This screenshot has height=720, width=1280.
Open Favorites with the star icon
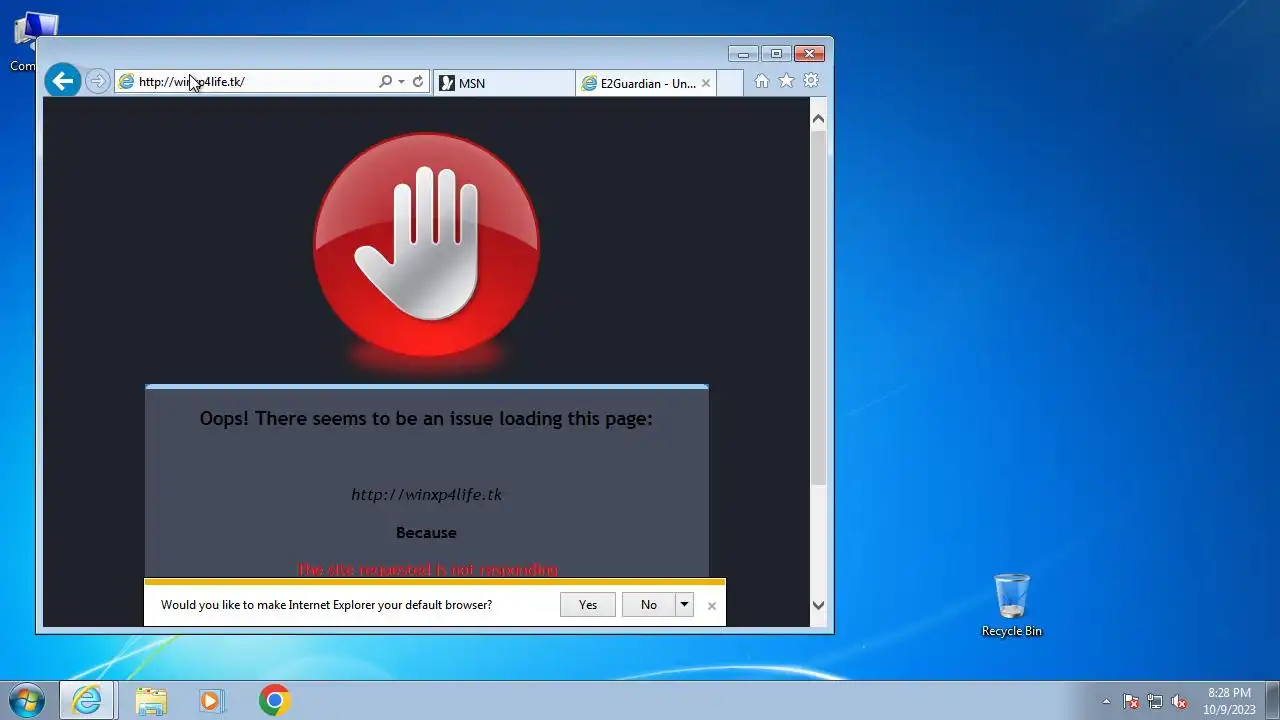point(787,81)
